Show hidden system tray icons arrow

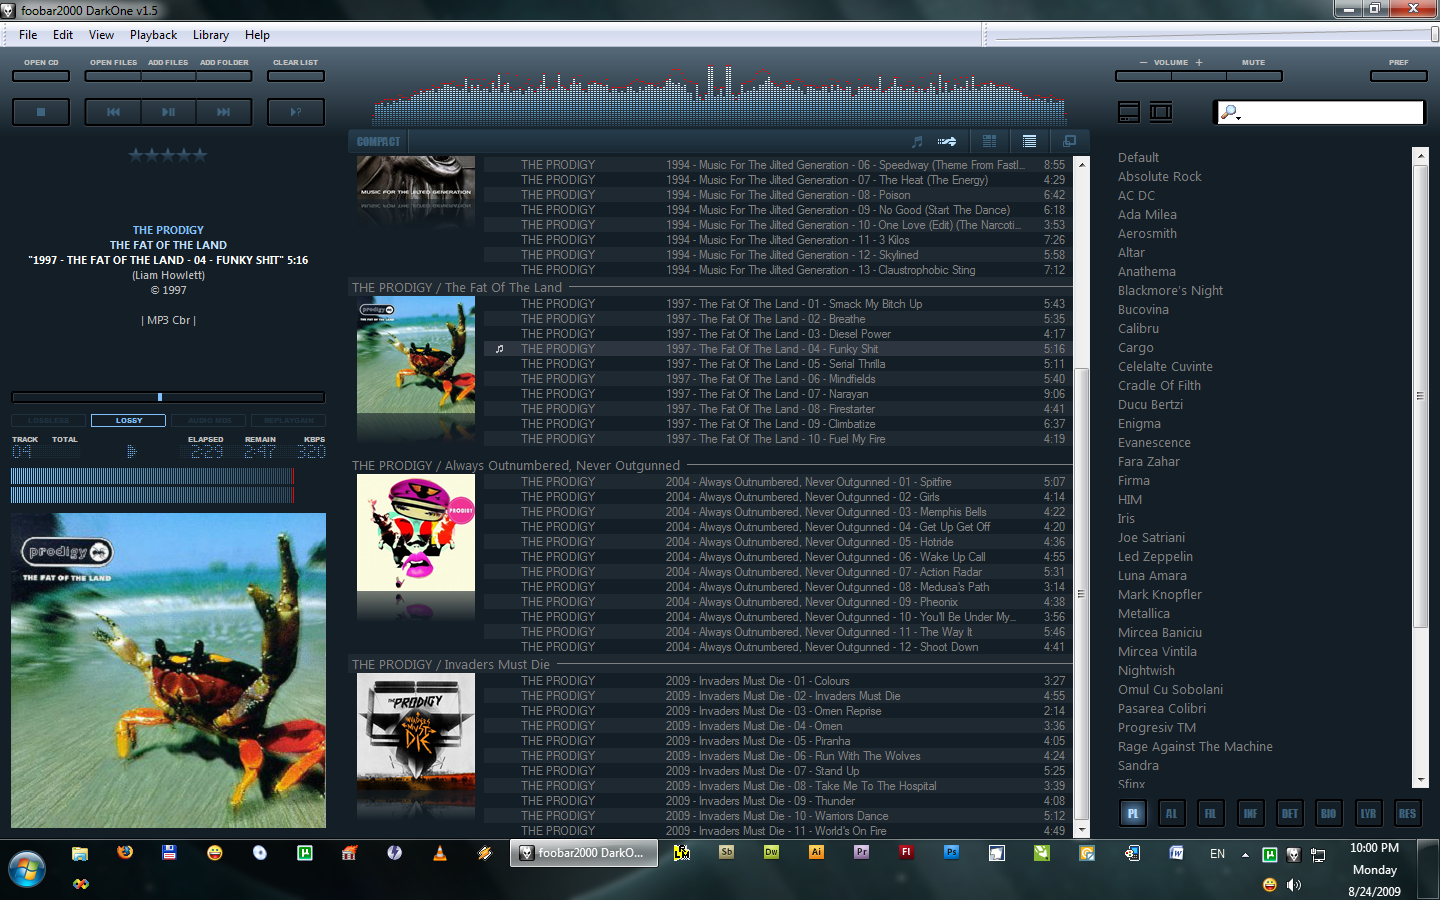pos(1245,855)
